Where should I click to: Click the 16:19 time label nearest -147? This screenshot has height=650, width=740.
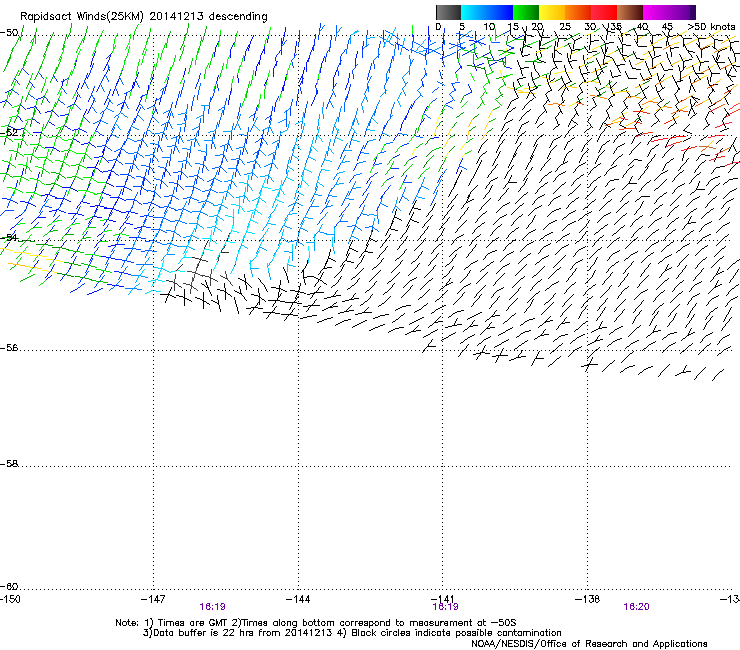click(x=212, y=607)
